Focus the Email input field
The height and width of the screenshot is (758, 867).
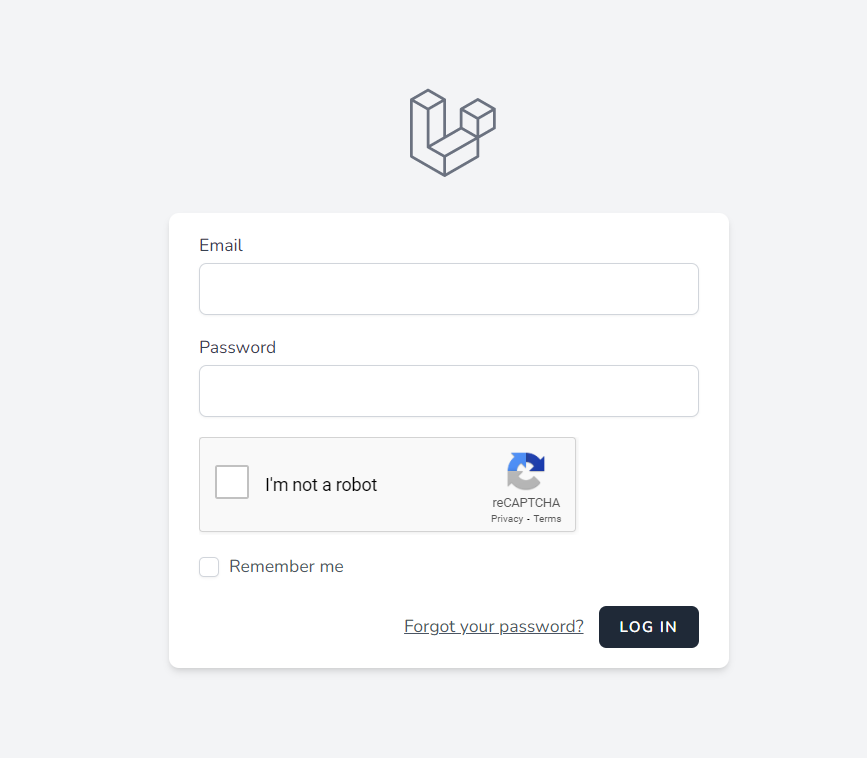(x=448, y=289)
